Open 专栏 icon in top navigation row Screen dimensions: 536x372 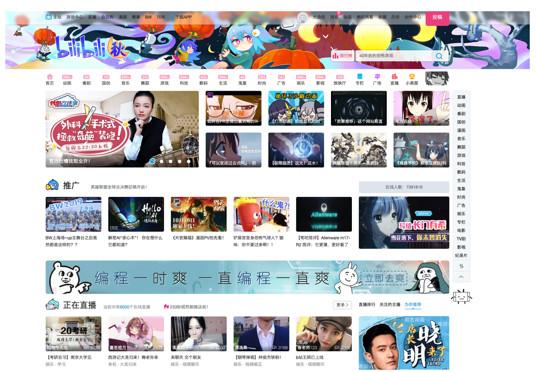click(x=359, y=79)
